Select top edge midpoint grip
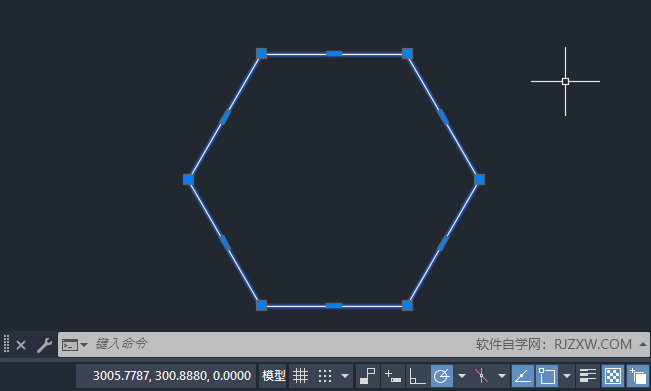Viewport: 651px width, 391px height. pos(334,54)
